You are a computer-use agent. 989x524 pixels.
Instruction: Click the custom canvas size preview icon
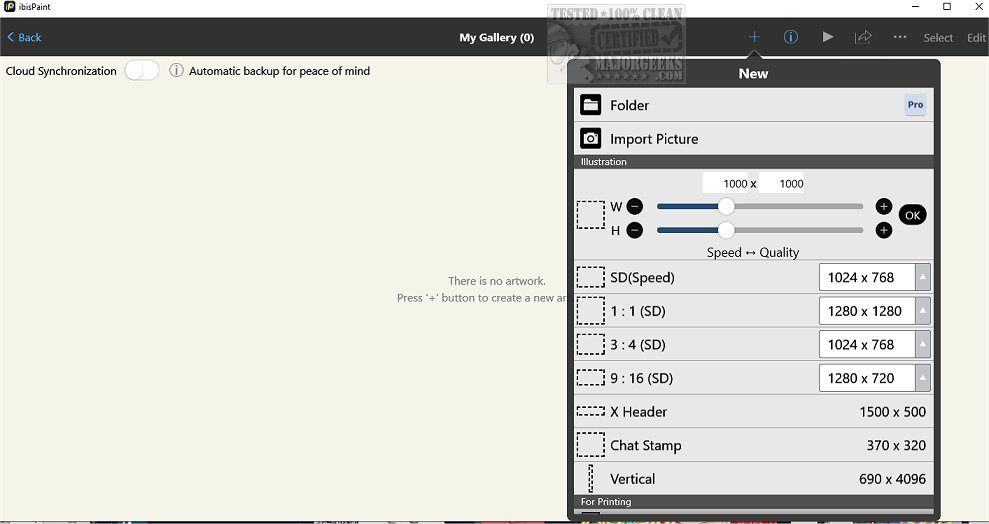[x=590, y=215]
